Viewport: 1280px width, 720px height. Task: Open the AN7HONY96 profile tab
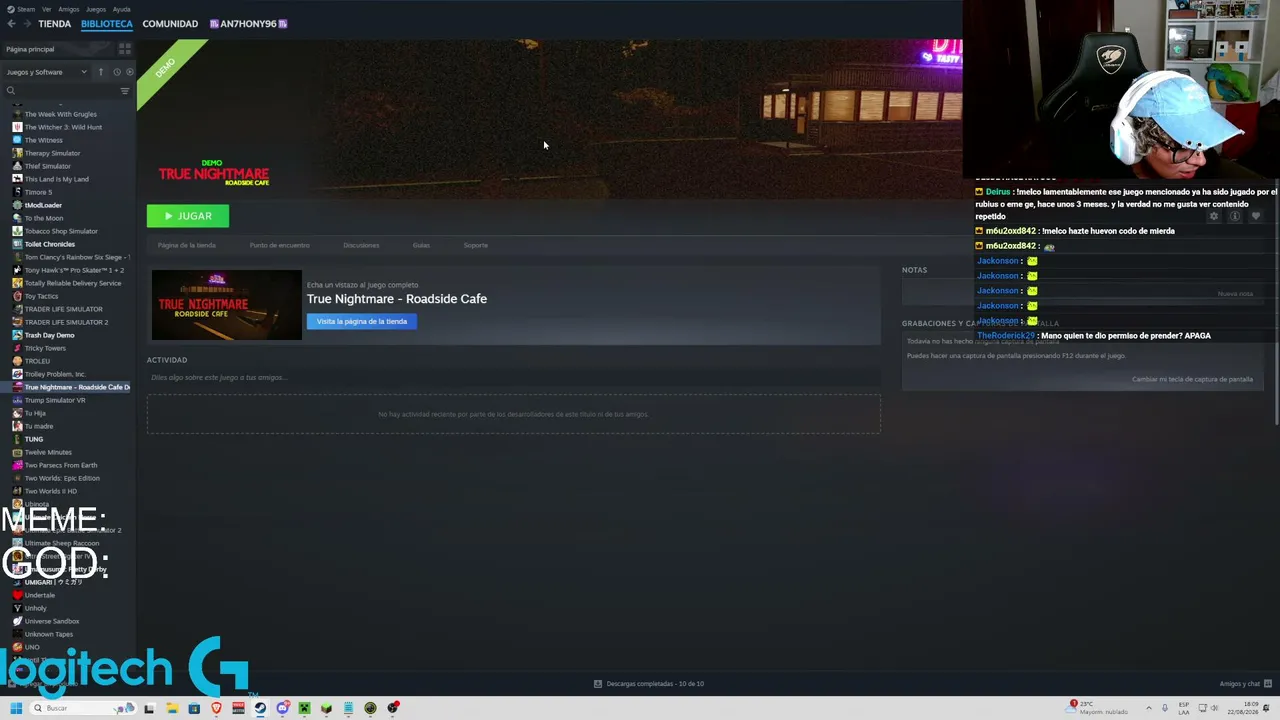tap(248, 24)
